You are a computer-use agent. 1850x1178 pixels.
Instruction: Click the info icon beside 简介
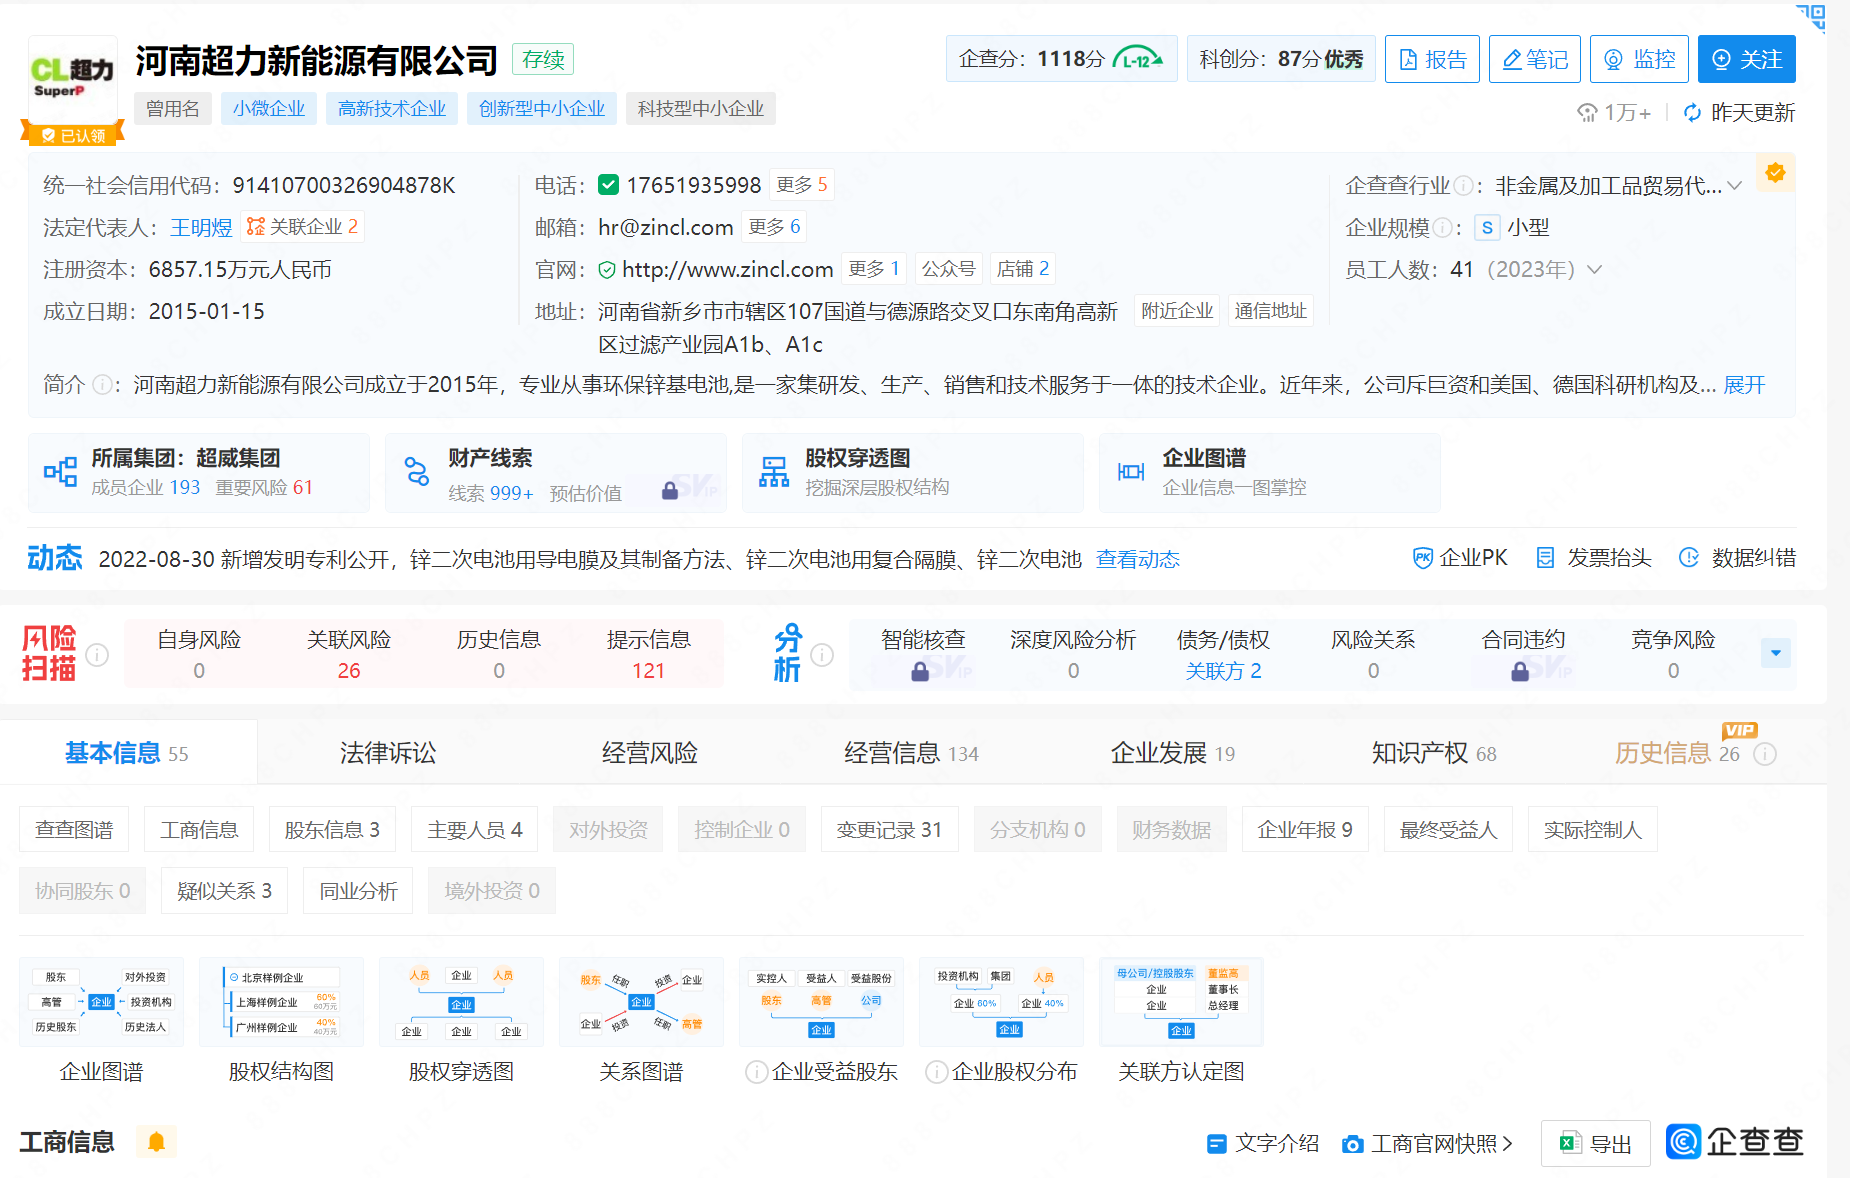pyautogui.click(x=102, y=385)
